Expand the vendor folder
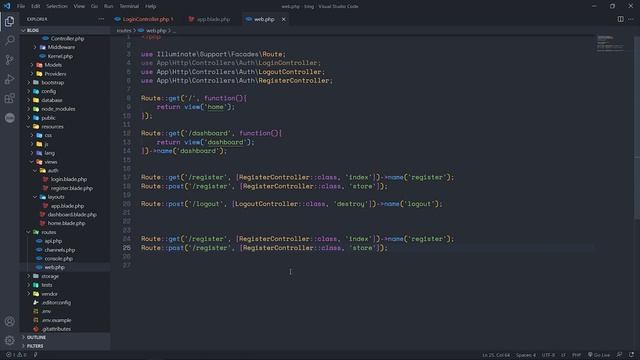Viewport: 640px width, 360px height. [x=65, y=294]
